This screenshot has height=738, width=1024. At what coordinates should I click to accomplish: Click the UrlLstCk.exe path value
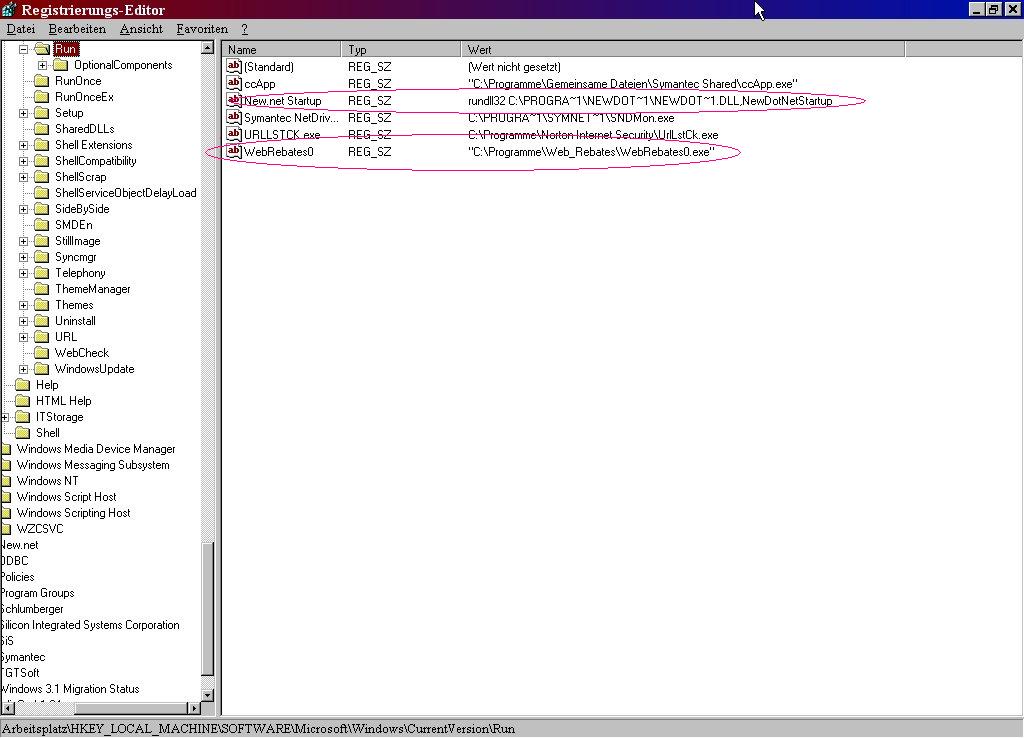[593, 135]
